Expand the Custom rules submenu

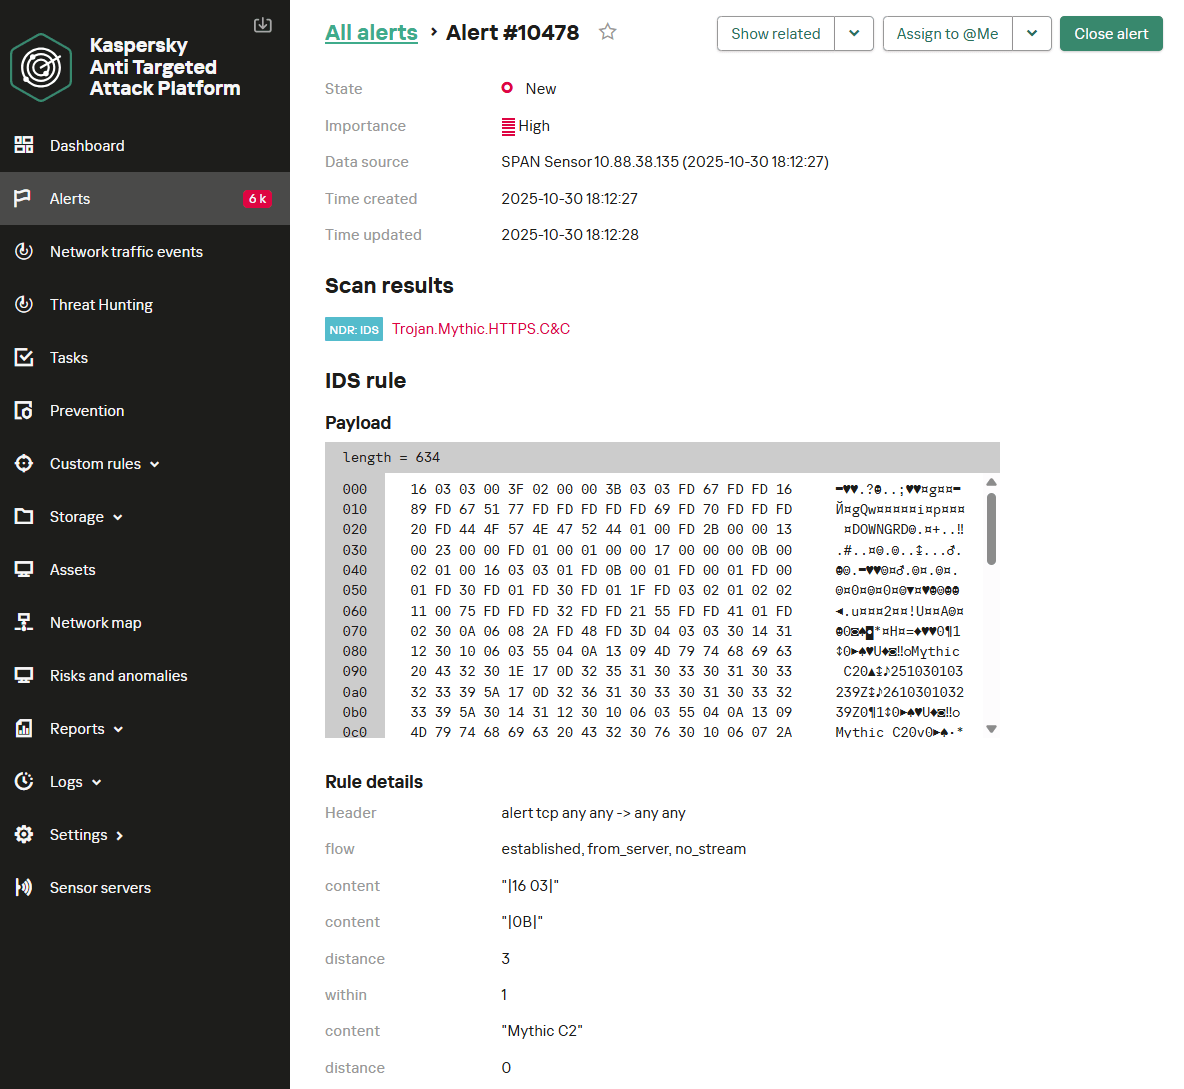(155, 464)
